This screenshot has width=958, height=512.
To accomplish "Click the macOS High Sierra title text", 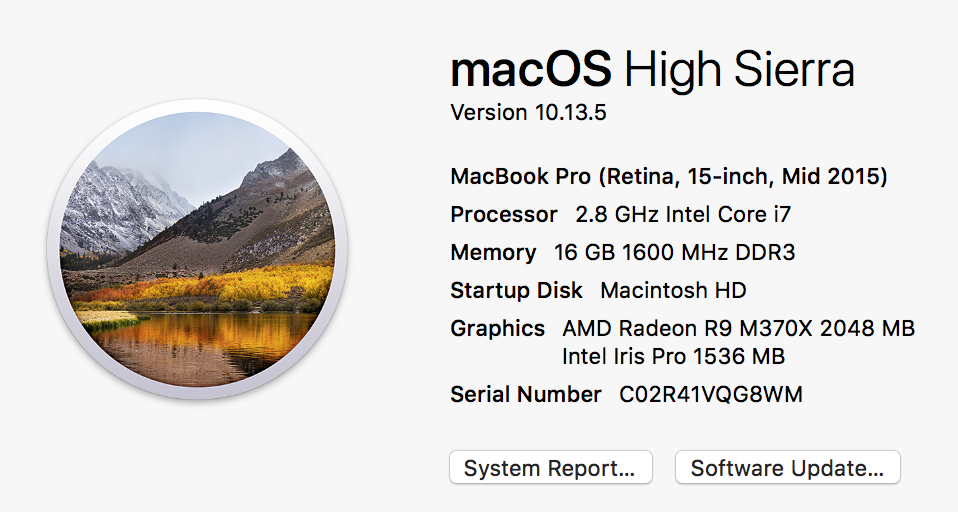I will tap(652, 71).
